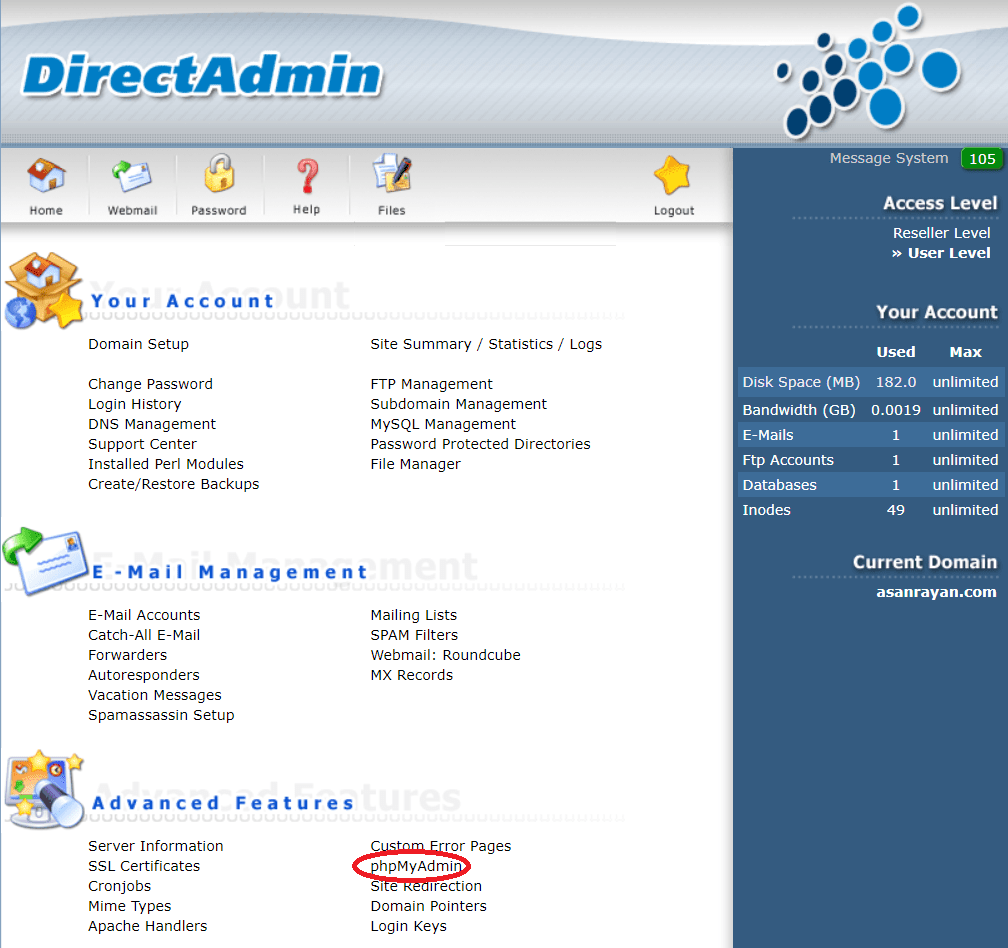Switch to Reseller Level access

click(x=941, y=233)
